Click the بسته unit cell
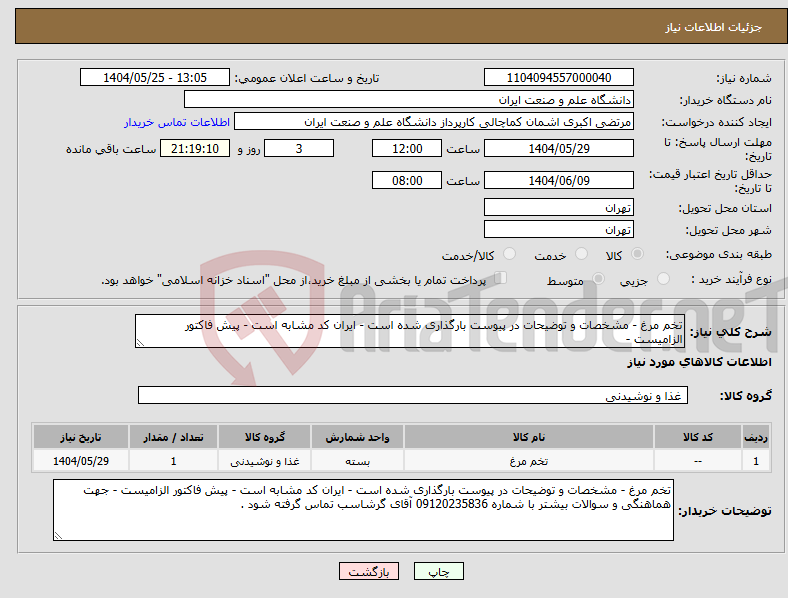Screen dimensions: 788x598 [x=357, y=461]
